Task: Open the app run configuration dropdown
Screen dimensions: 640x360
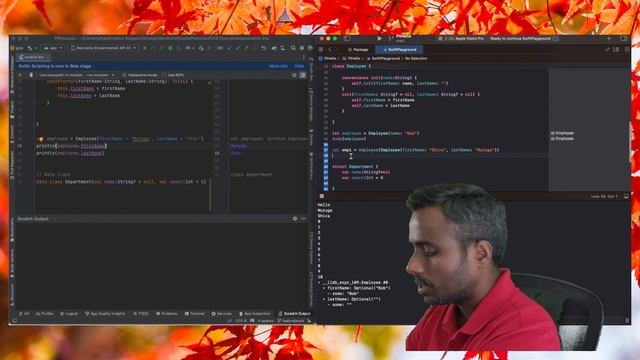Action: (x=53, y=48)
